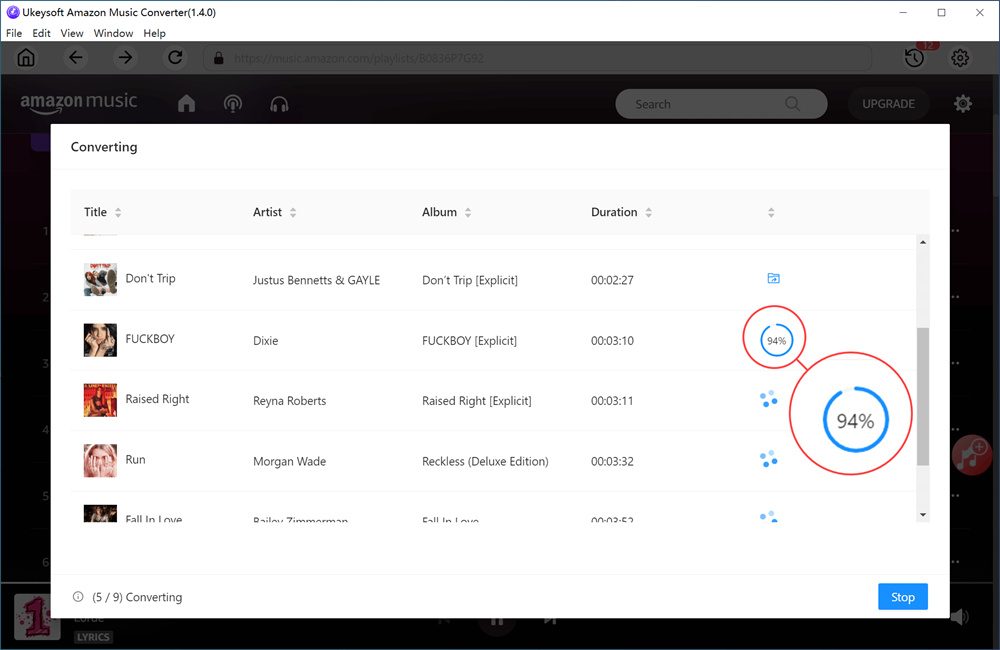Click the UPGRADE button

click(x=888, y=104)
